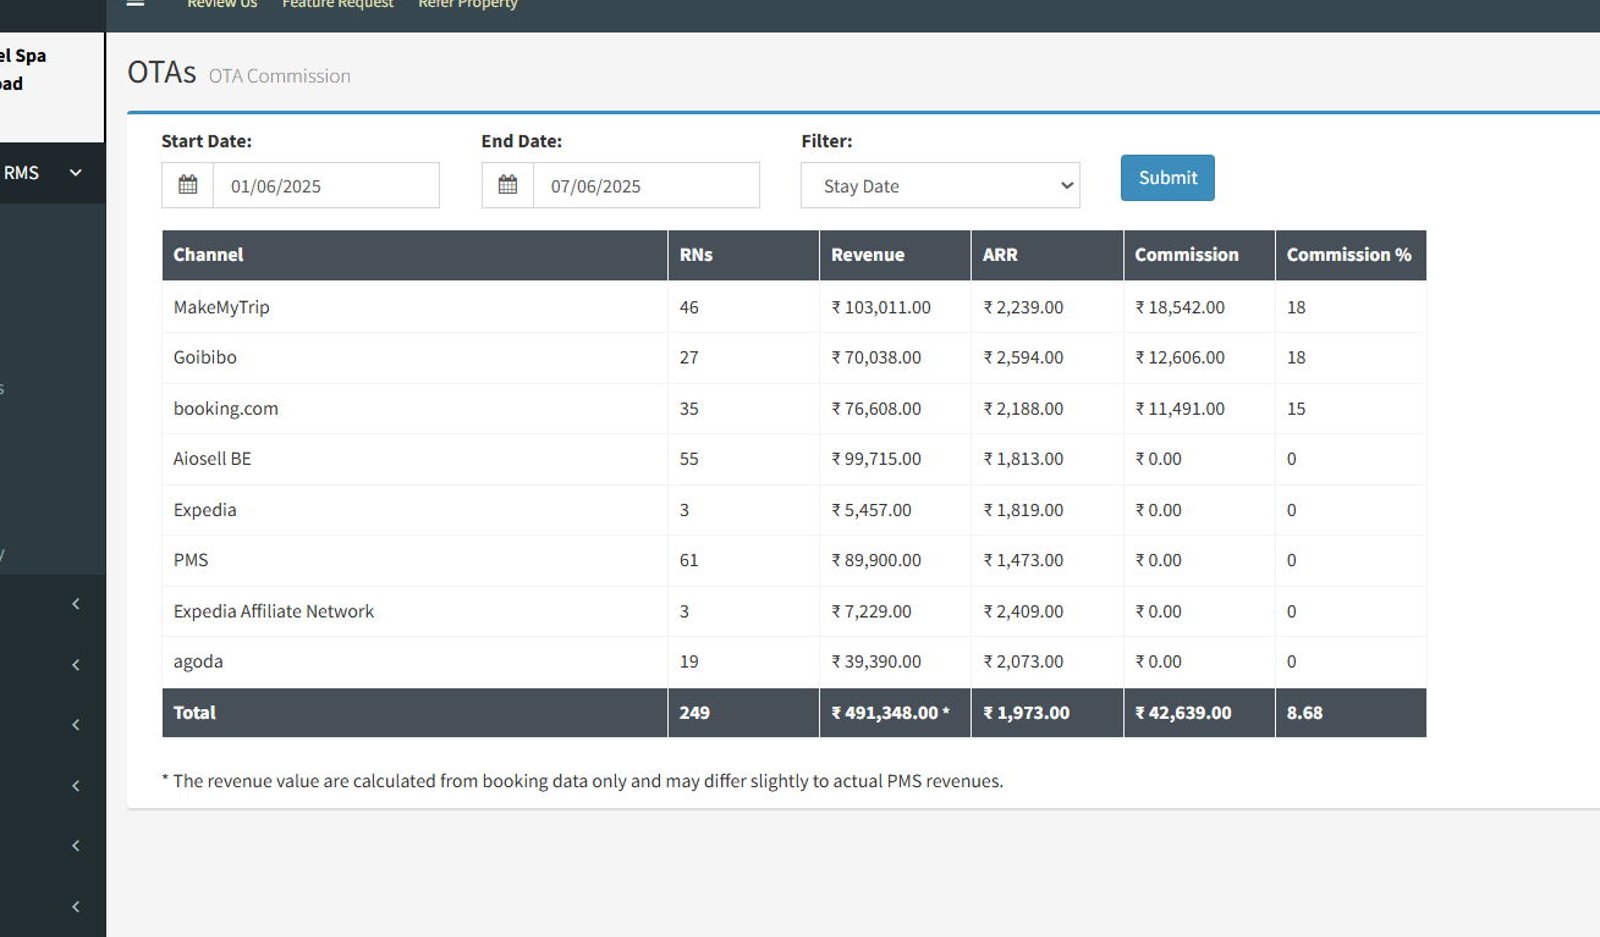Select the Expedia Affiliate Network row
The height and width of the screenshot is (937, 1600).
794,611
